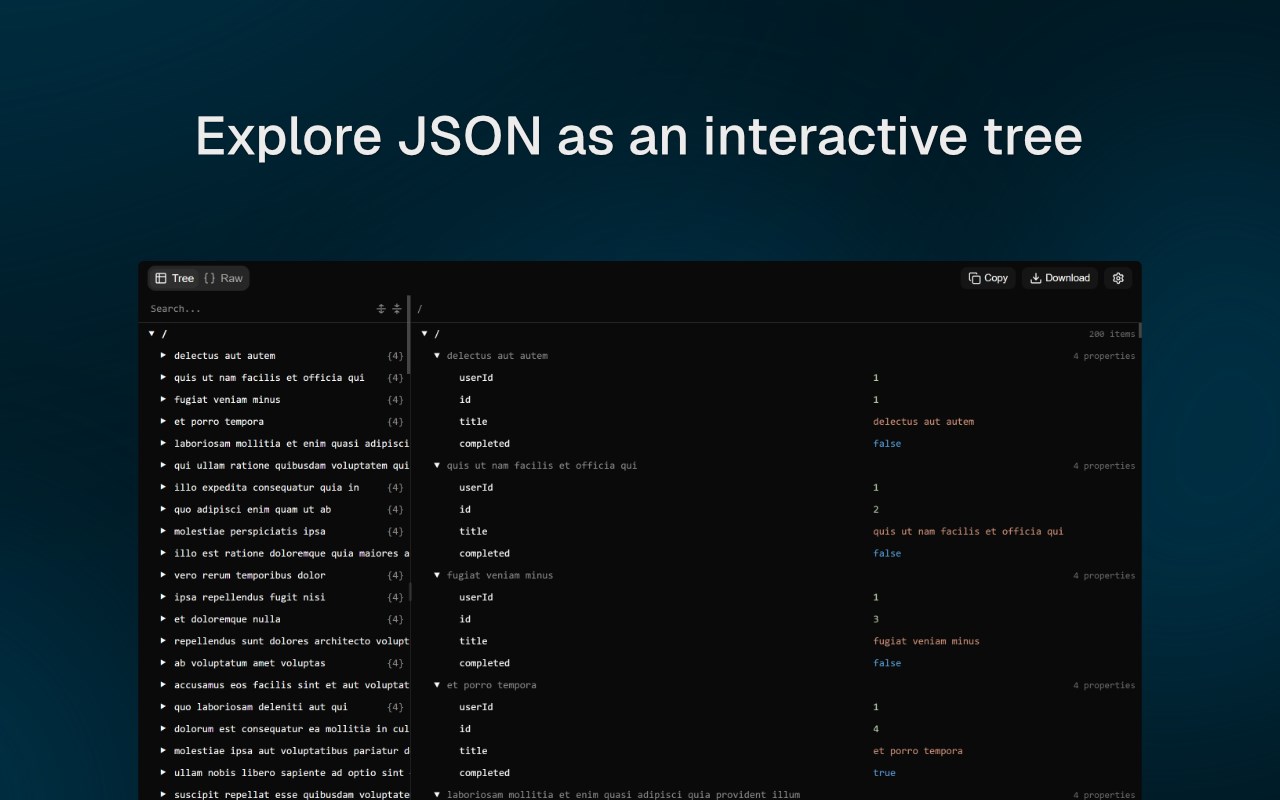
Task: Click id value '3' in main panel
Action: tap(876, 619)
